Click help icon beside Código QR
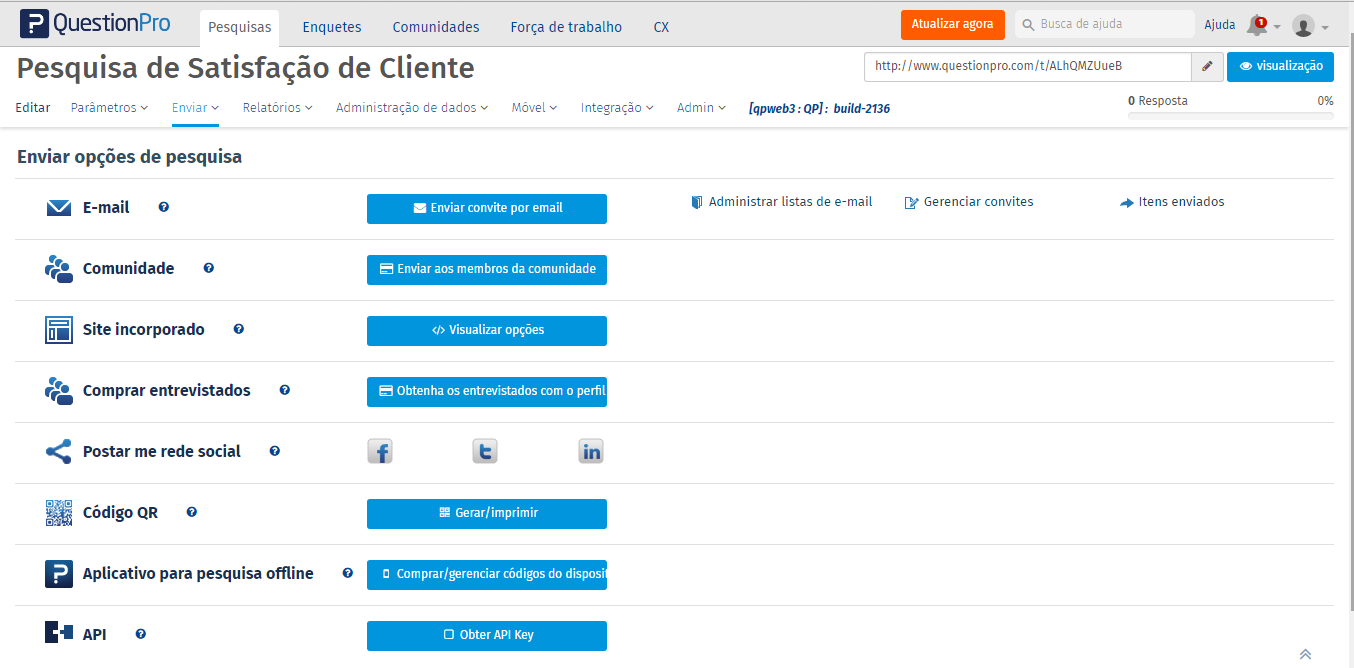This screenshot has height=668, width=1354. click(x=192, y=513)
